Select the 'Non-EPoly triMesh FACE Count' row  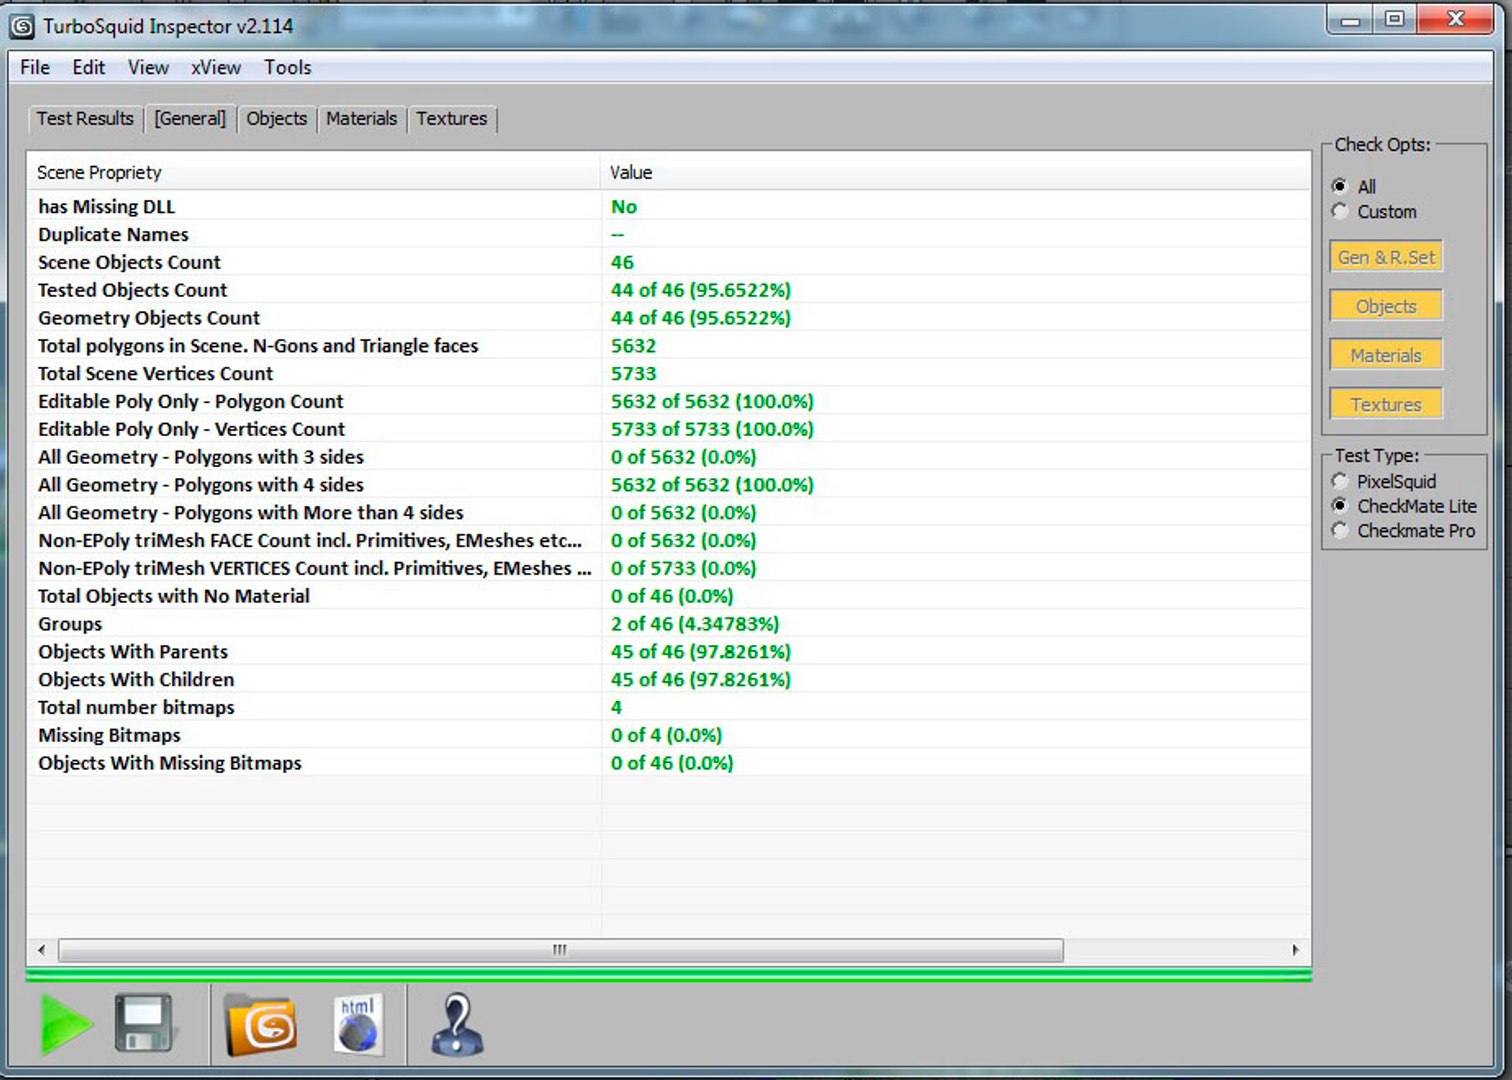669,540
